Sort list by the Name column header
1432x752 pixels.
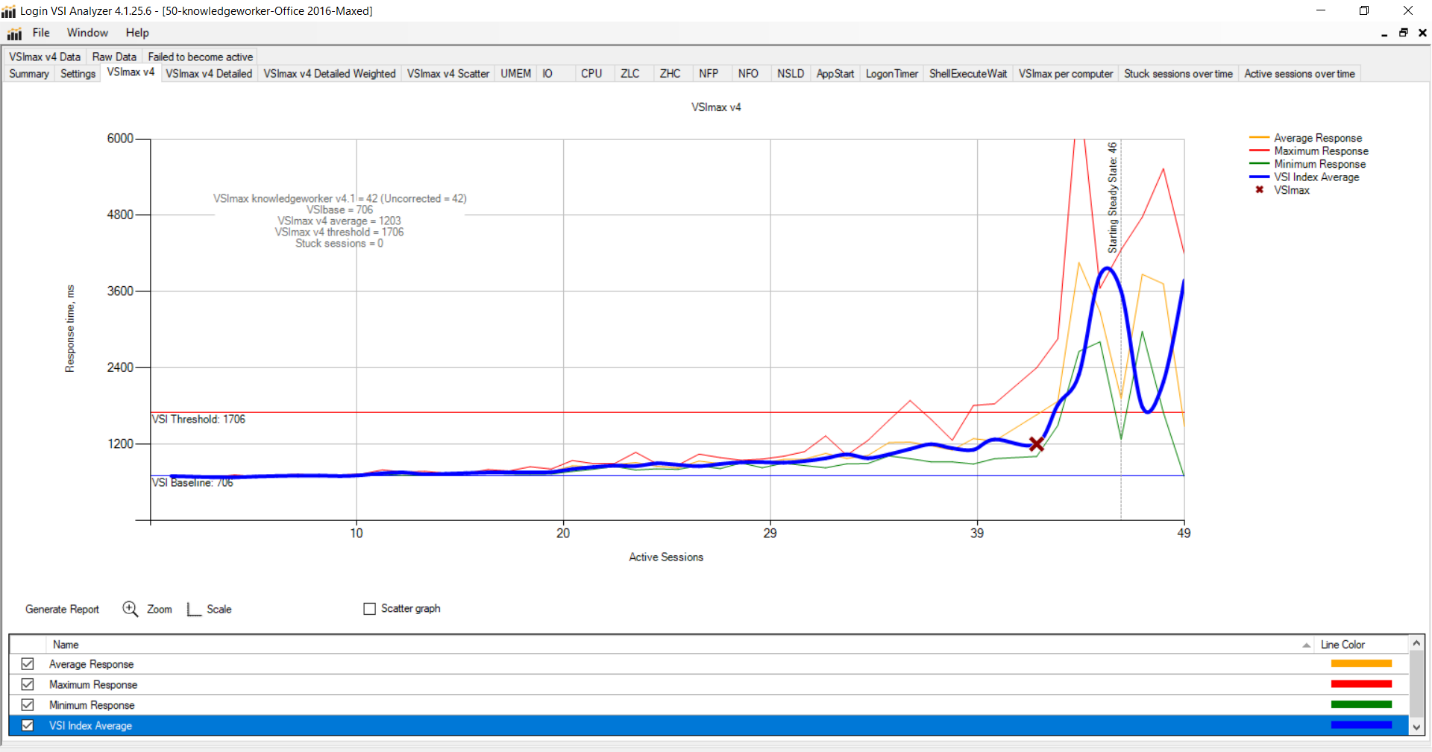(x=66, y=645)
